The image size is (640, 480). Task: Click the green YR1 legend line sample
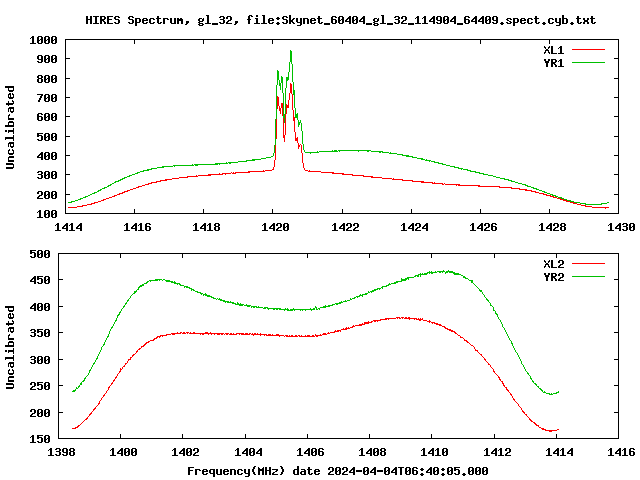pyautogui.click(x=588, y=63)
